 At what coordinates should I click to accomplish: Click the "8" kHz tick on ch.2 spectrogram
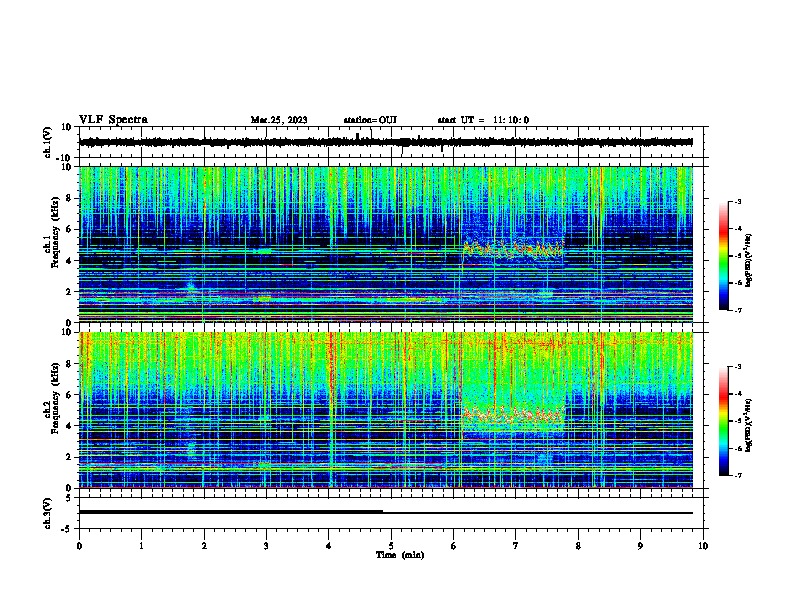tap(70, 364)
